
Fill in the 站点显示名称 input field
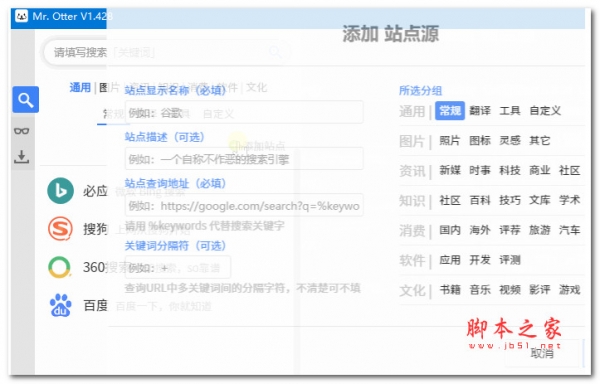(244, 112)
